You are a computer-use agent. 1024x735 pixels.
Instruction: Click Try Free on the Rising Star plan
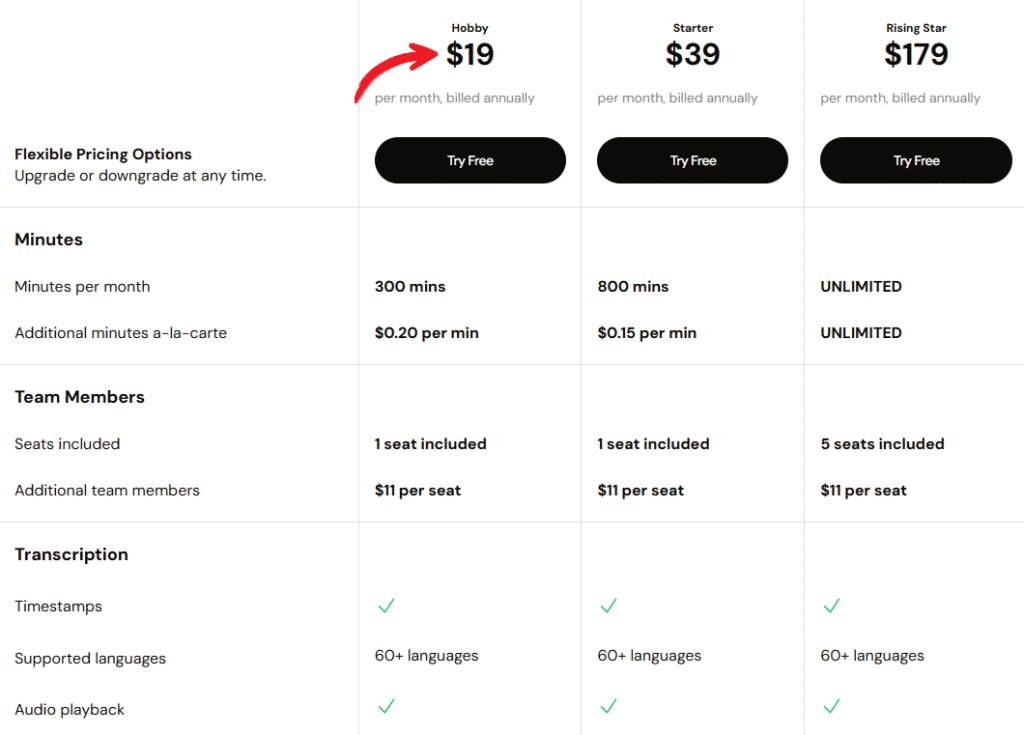click(915, 160)
